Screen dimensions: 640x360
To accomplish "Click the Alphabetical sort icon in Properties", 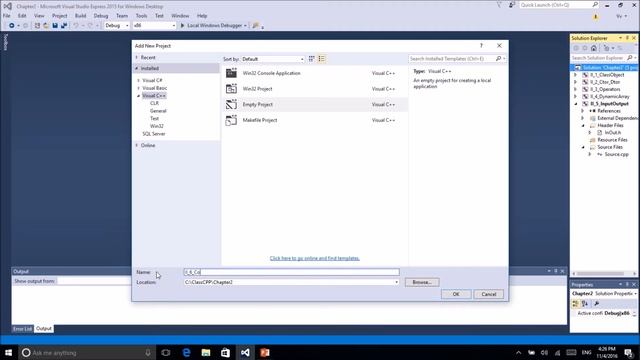I will coord(585,304).
